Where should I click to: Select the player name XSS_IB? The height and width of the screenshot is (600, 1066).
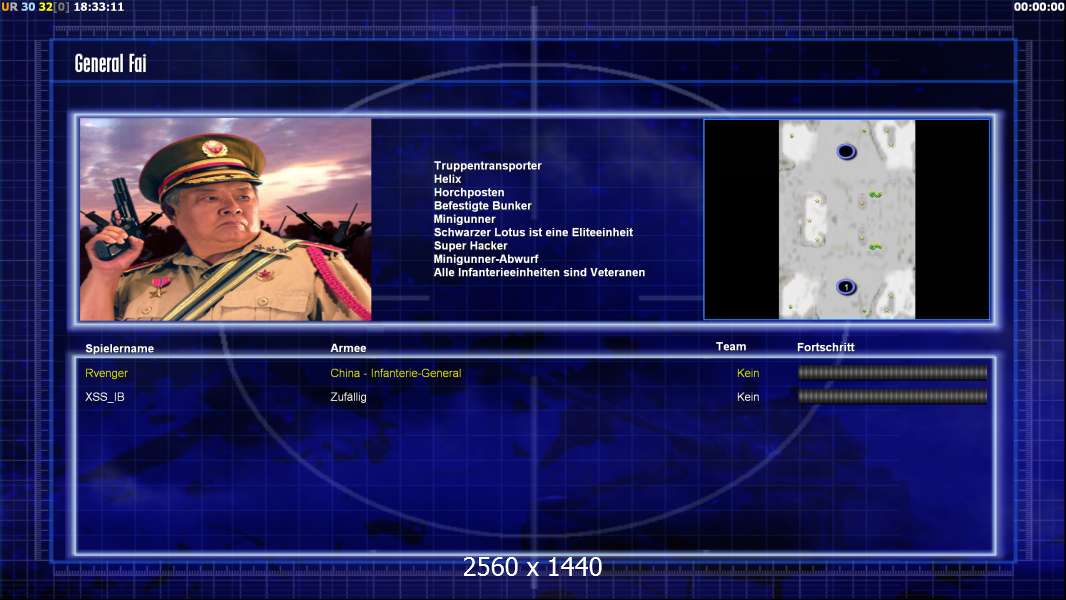105,397
